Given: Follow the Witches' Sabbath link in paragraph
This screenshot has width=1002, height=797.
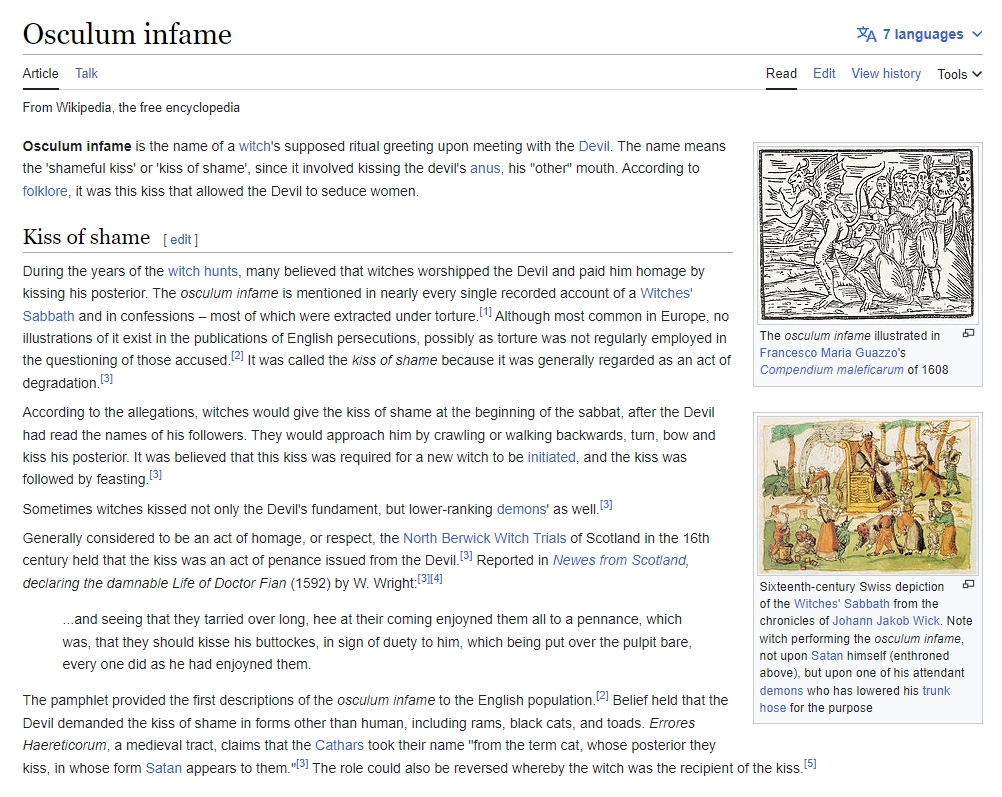Looking at the screenshot, I should pyautogui.click(x=667, y=293).
